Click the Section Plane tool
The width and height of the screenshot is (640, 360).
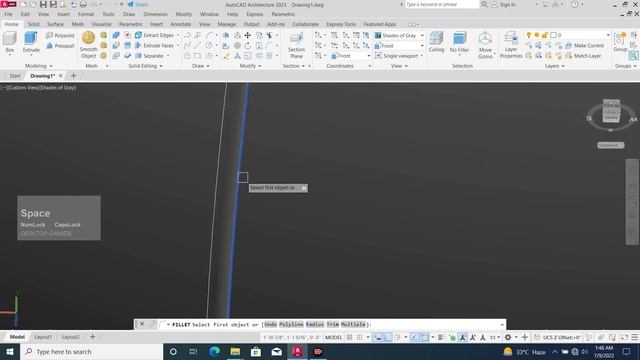(296, 45)
